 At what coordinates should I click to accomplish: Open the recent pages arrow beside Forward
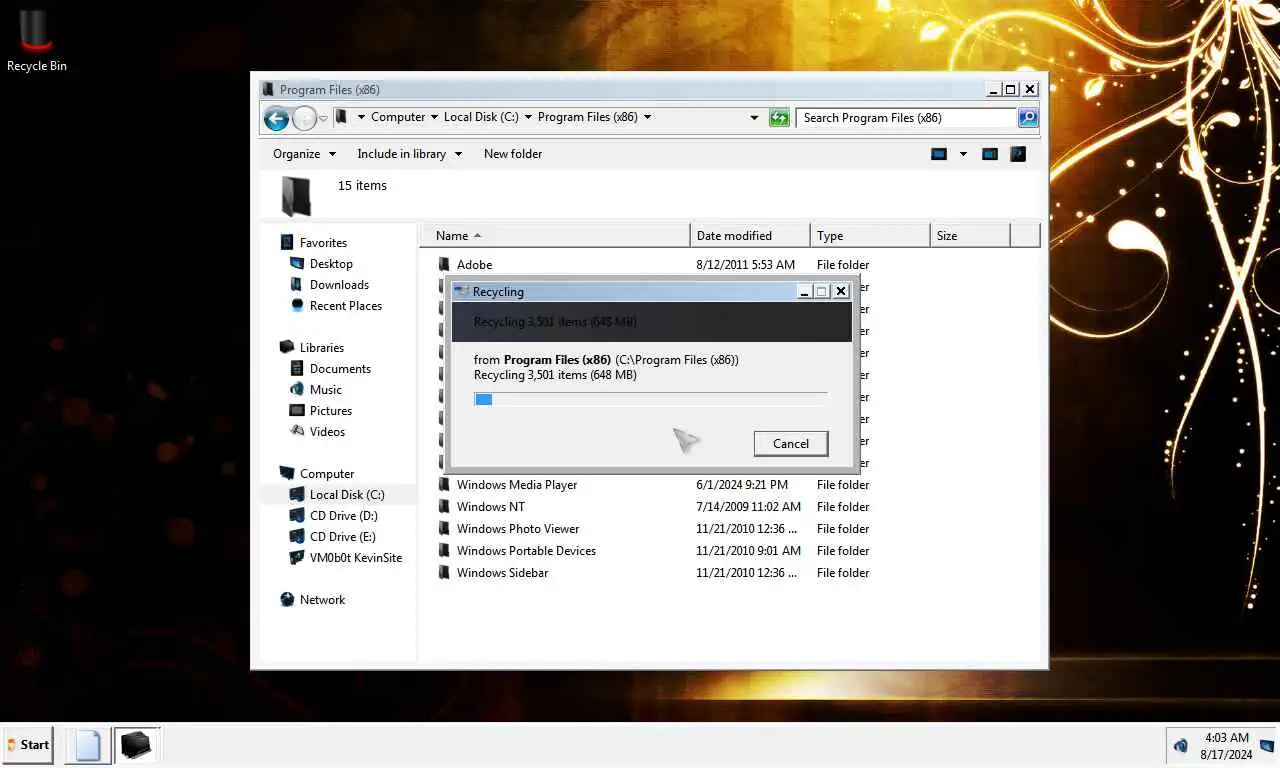coord(323,119)
